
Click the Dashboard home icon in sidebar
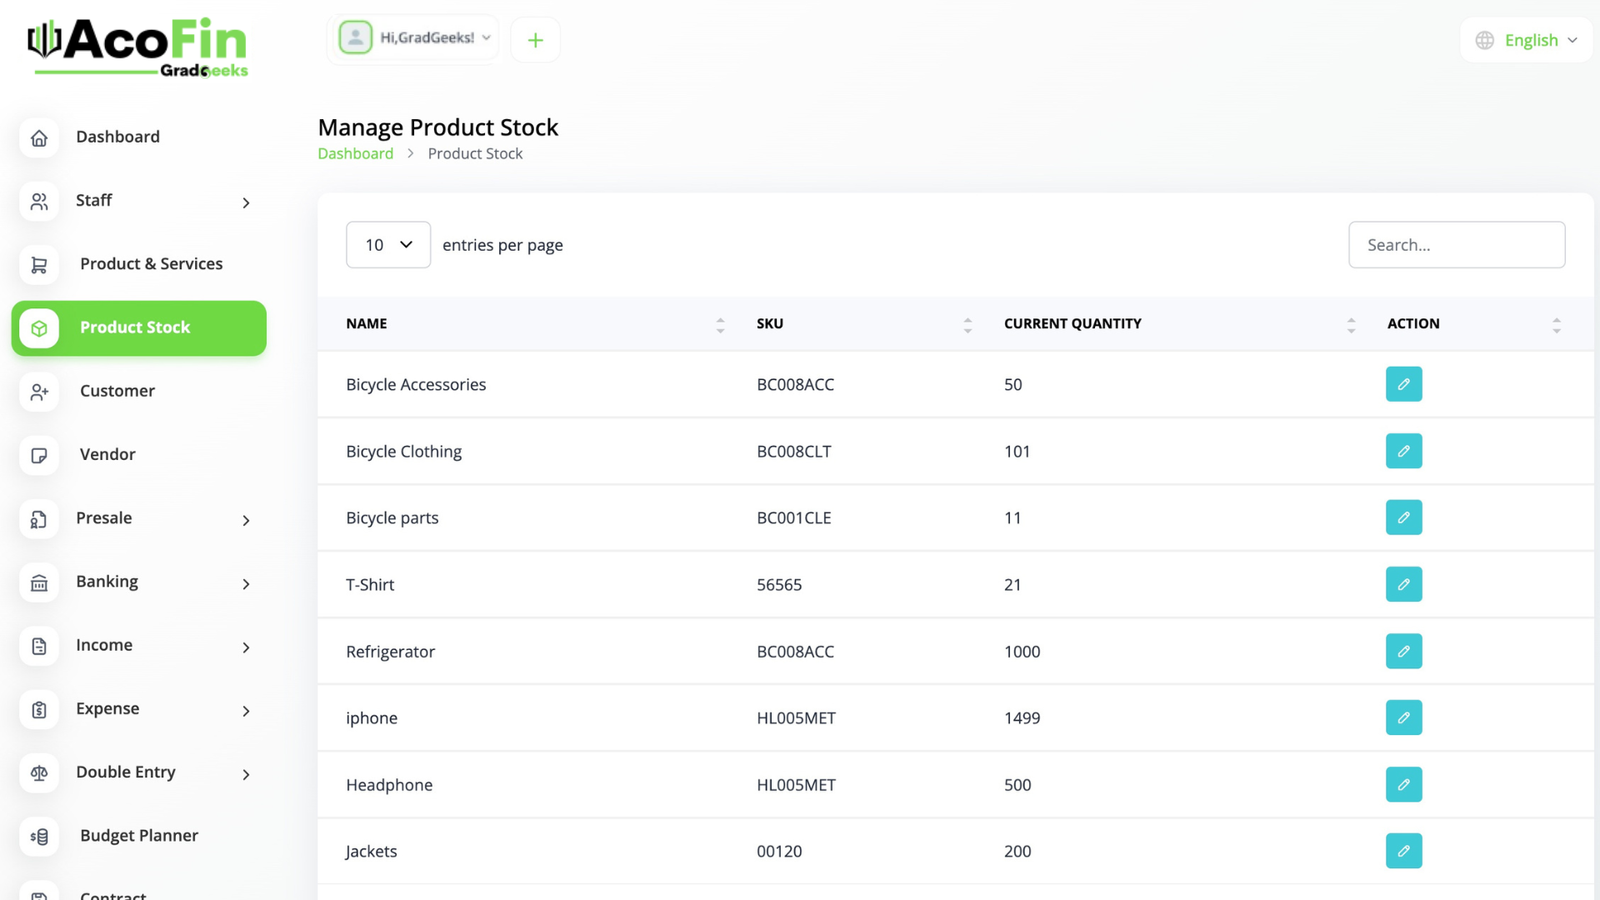click(x=39, y=138)
